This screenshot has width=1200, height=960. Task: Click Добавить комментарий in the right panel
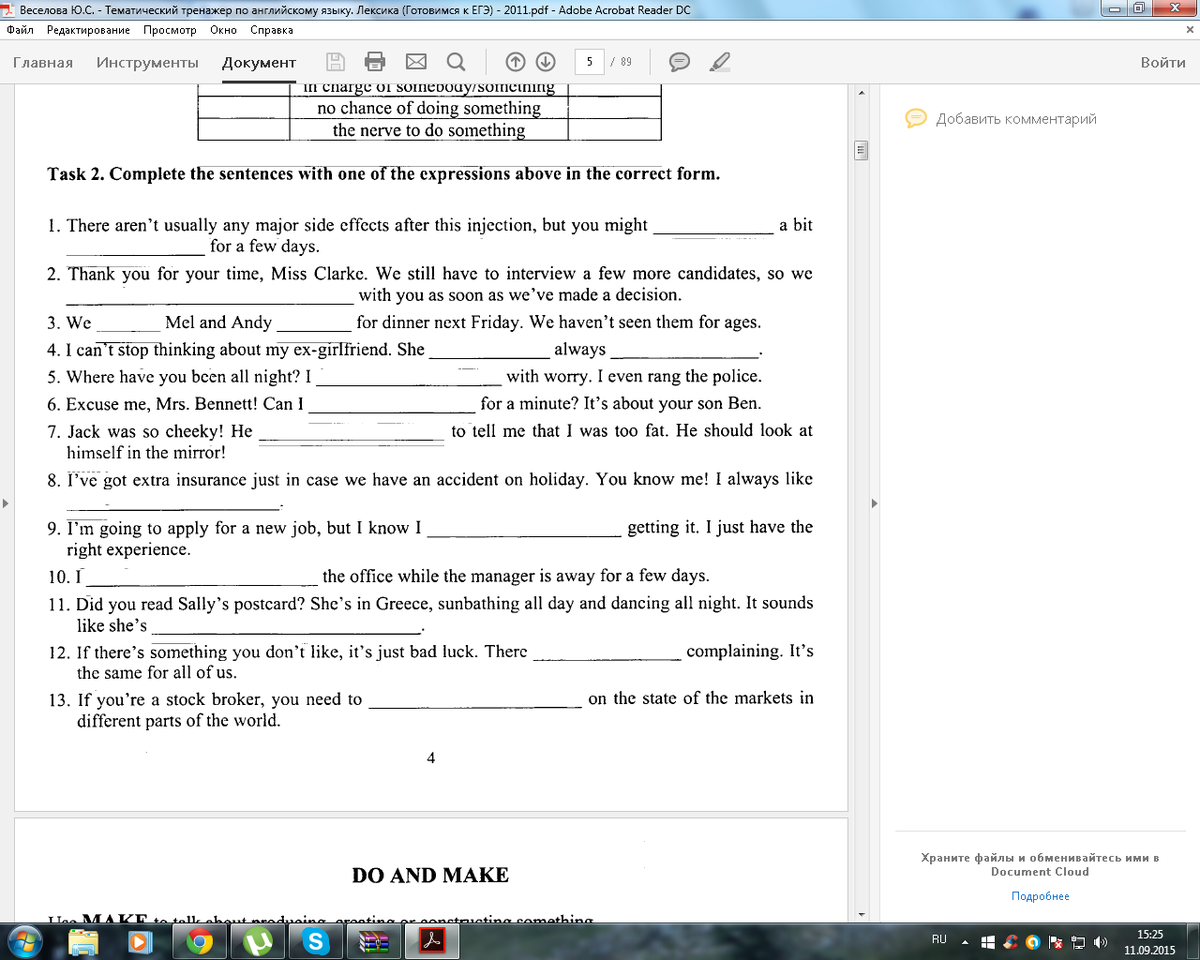click(1015, 119)
